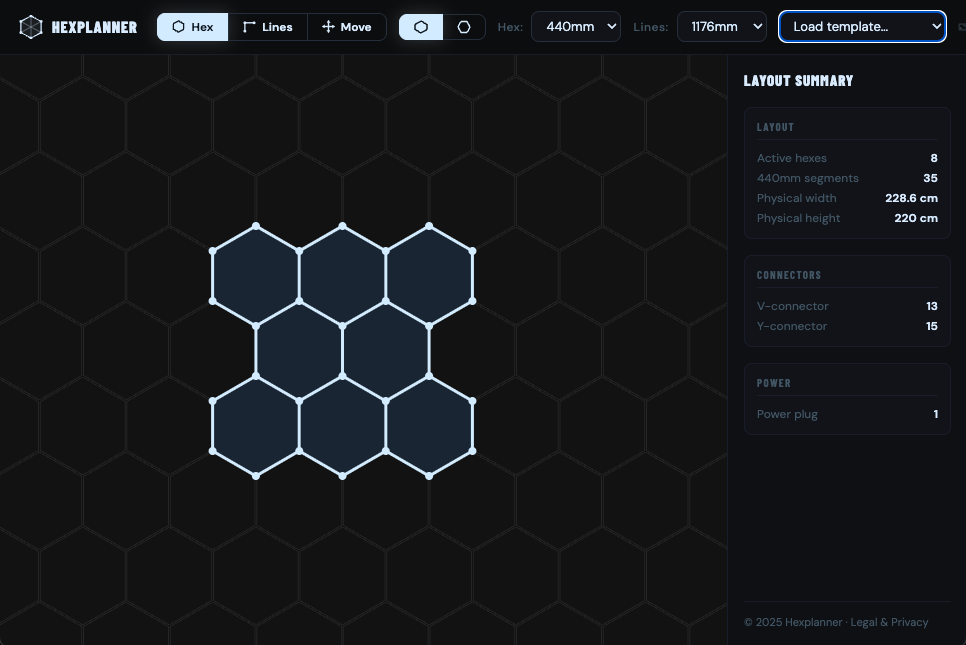Click the Physical height value 220 cm
Image resolution: width=966 pixels, height=645 pixels.
tap(916, 218)
